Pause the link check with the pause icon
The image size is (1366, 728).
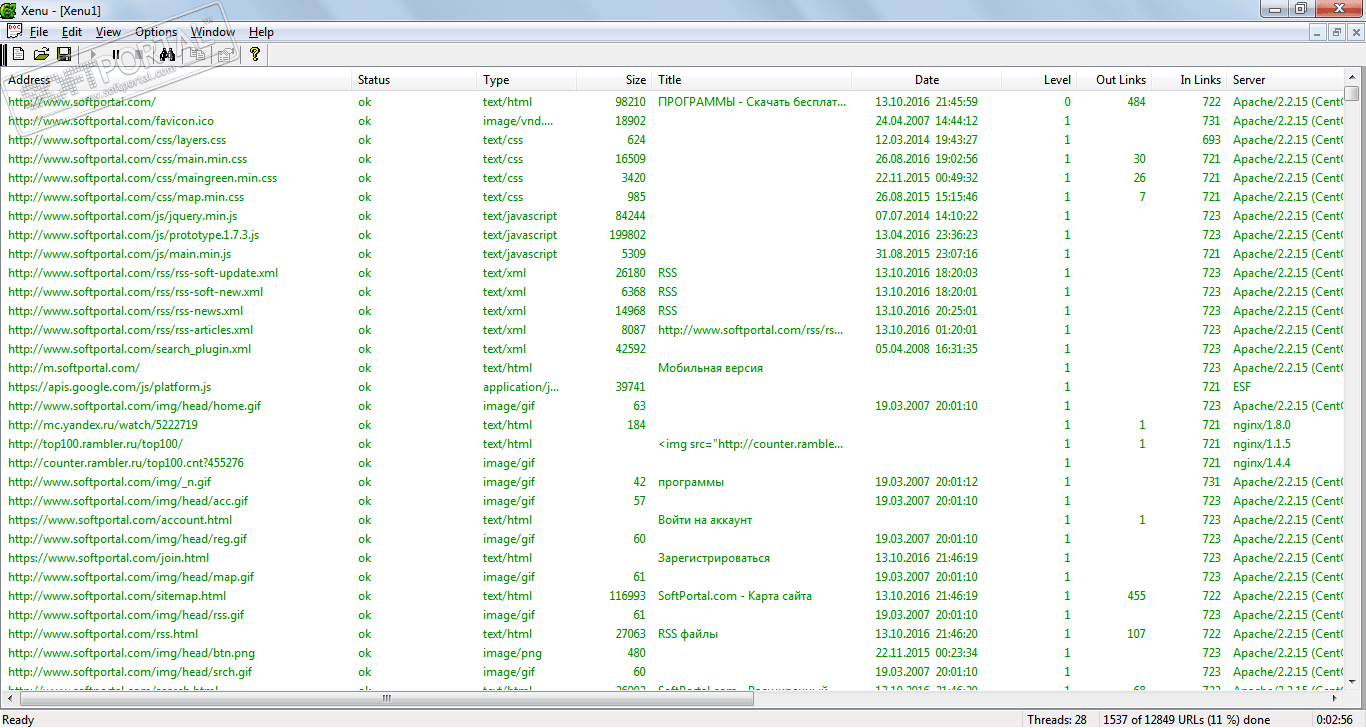tap(116, 54)
